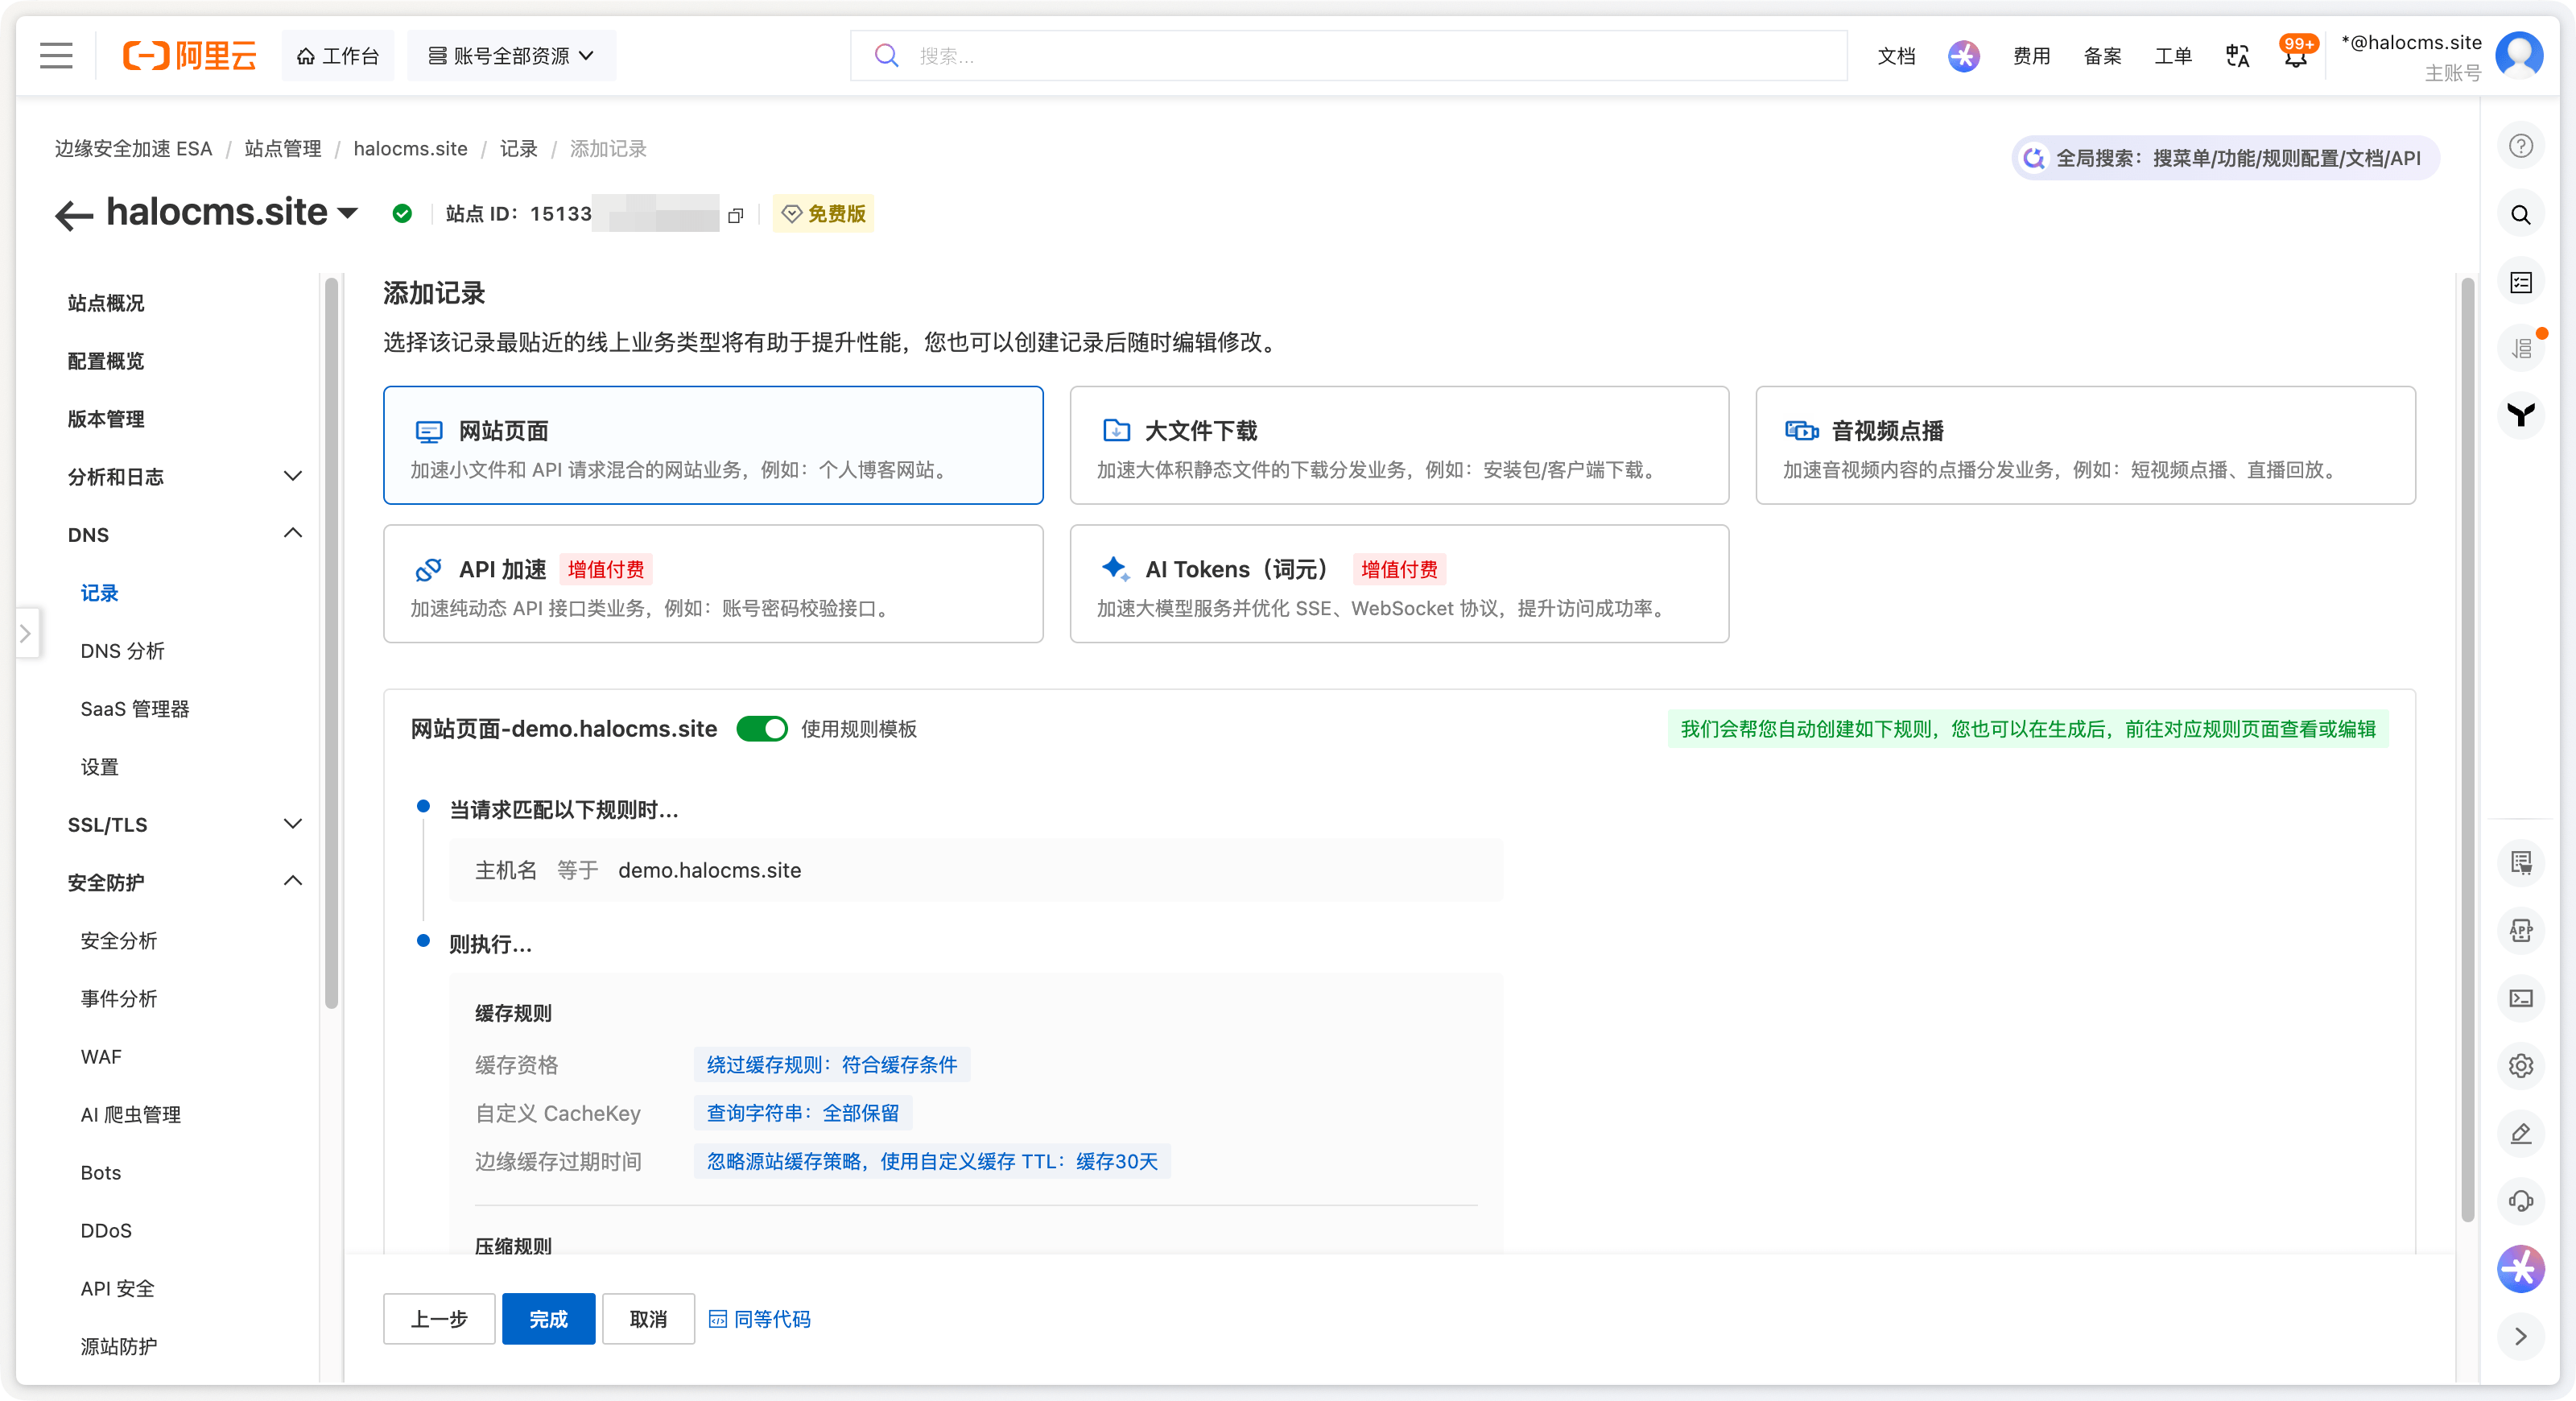This screenshot has width=2576, height=1401.
Task: Click the customer service headset icon
Action: [2521, 1201]
